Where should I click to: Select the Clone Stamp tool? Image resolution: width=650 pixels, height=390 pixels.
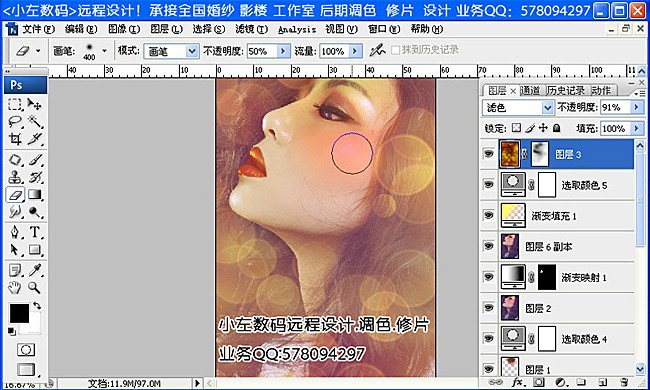[x=15, y=177]
